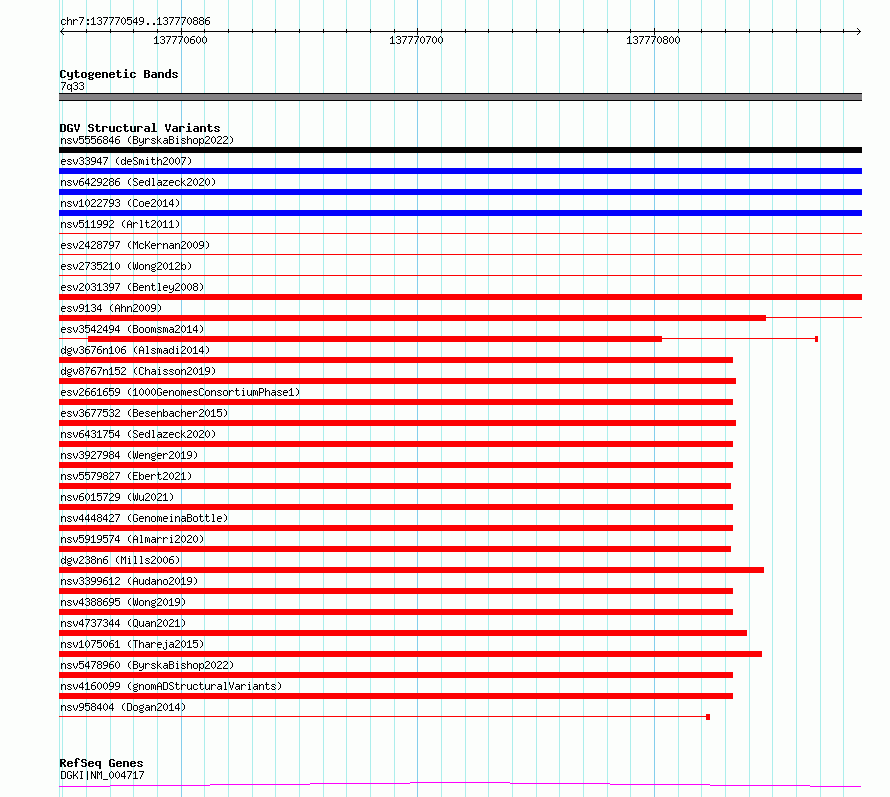Image resolution: width=890 pixels, height=797 pixels.
Task: Select dgv3676n106 (Alsmadi2014) variant label
Action: coord(135,350)
